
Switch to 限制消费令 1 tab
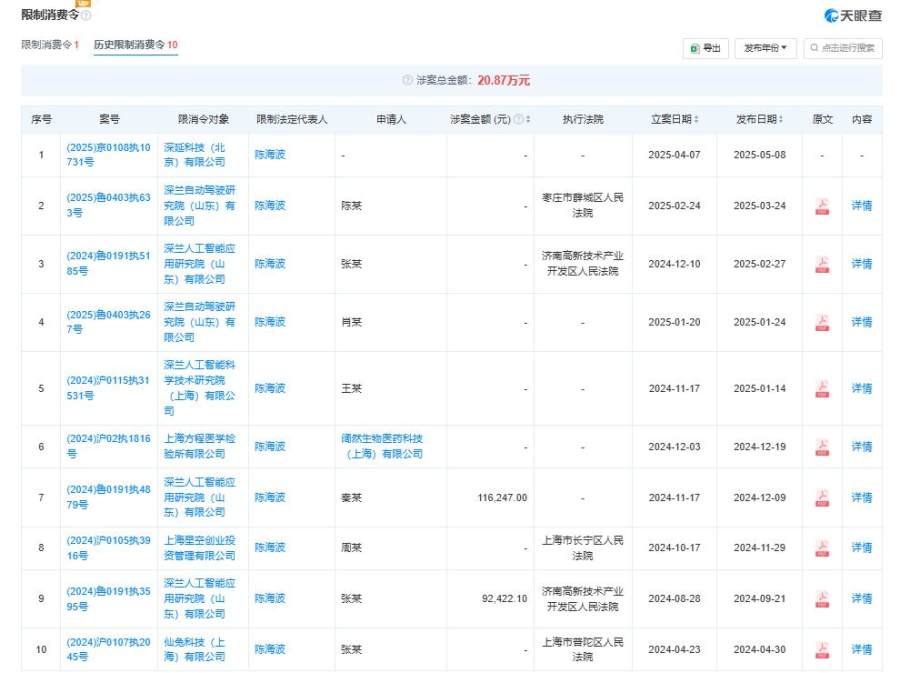pos(51,46)
